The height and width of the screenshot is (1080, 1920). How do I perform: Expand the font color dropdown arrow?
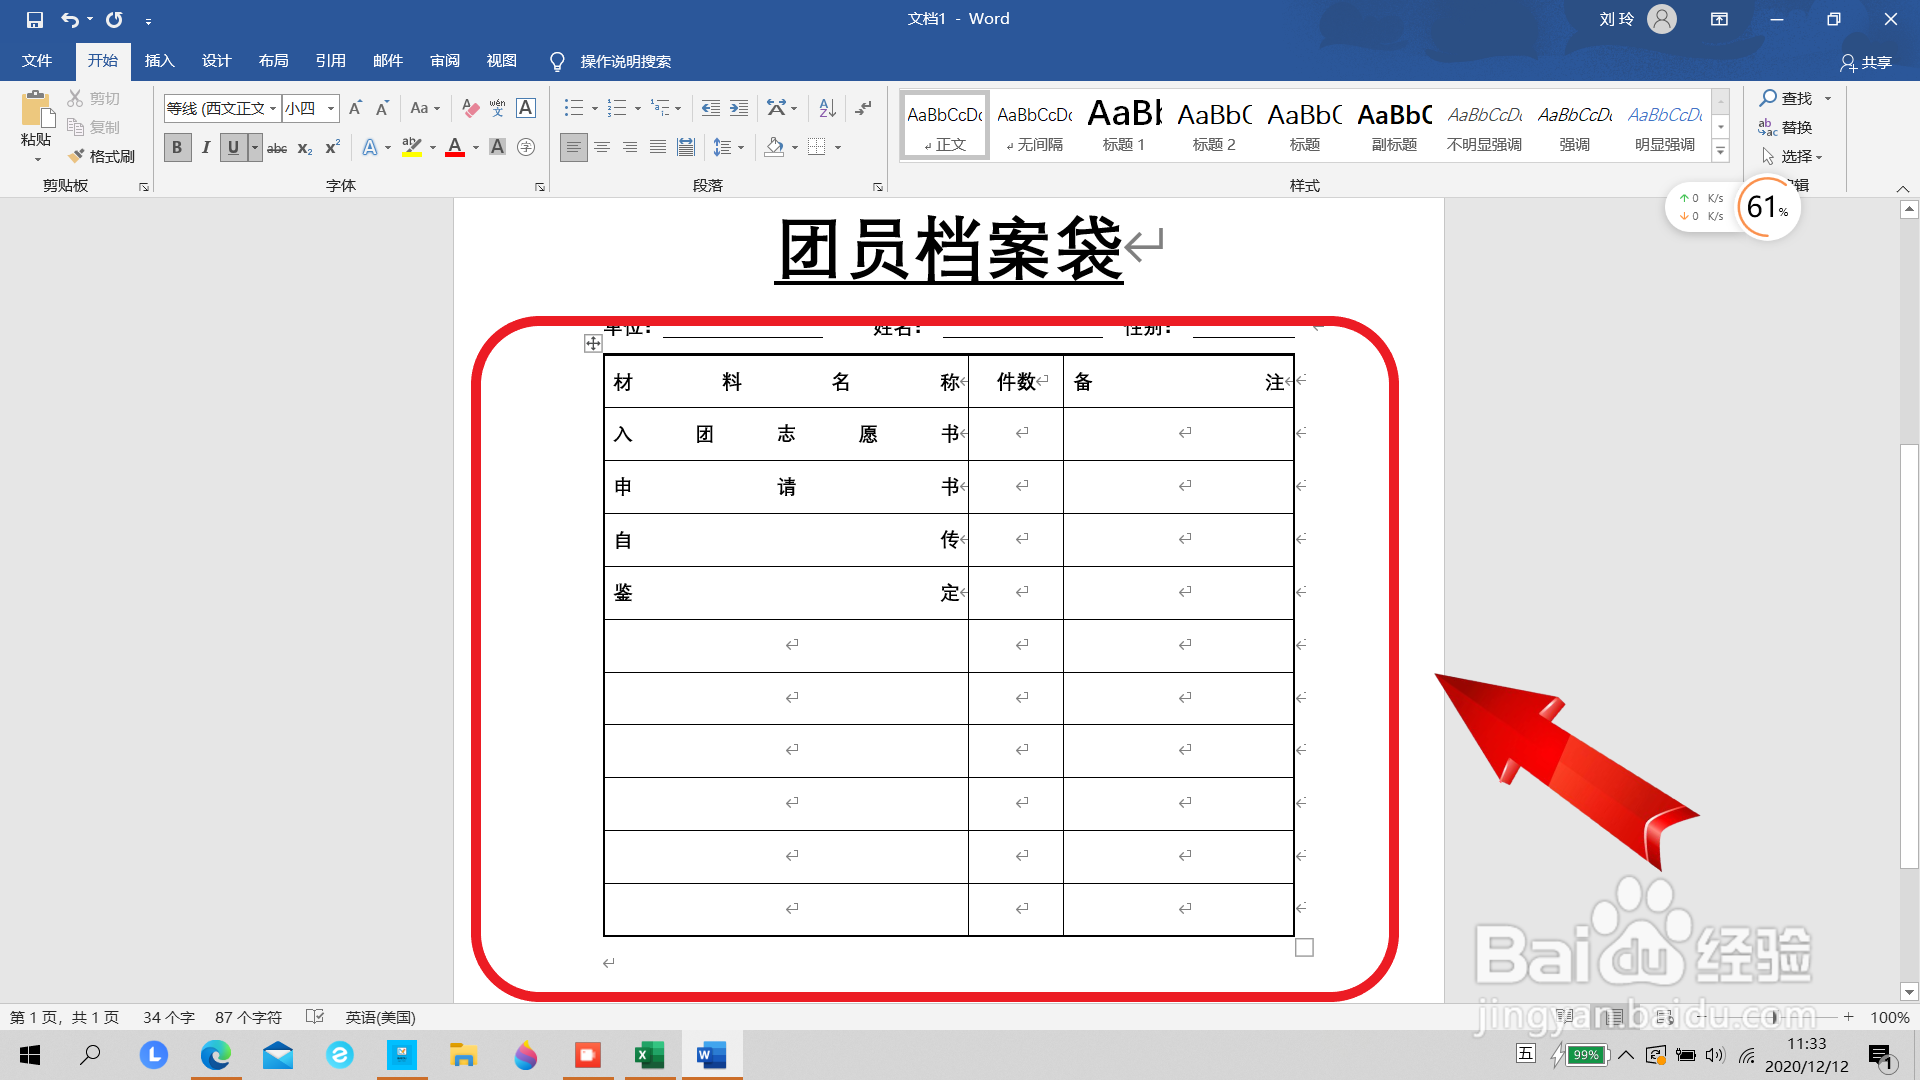pos(474,147)
